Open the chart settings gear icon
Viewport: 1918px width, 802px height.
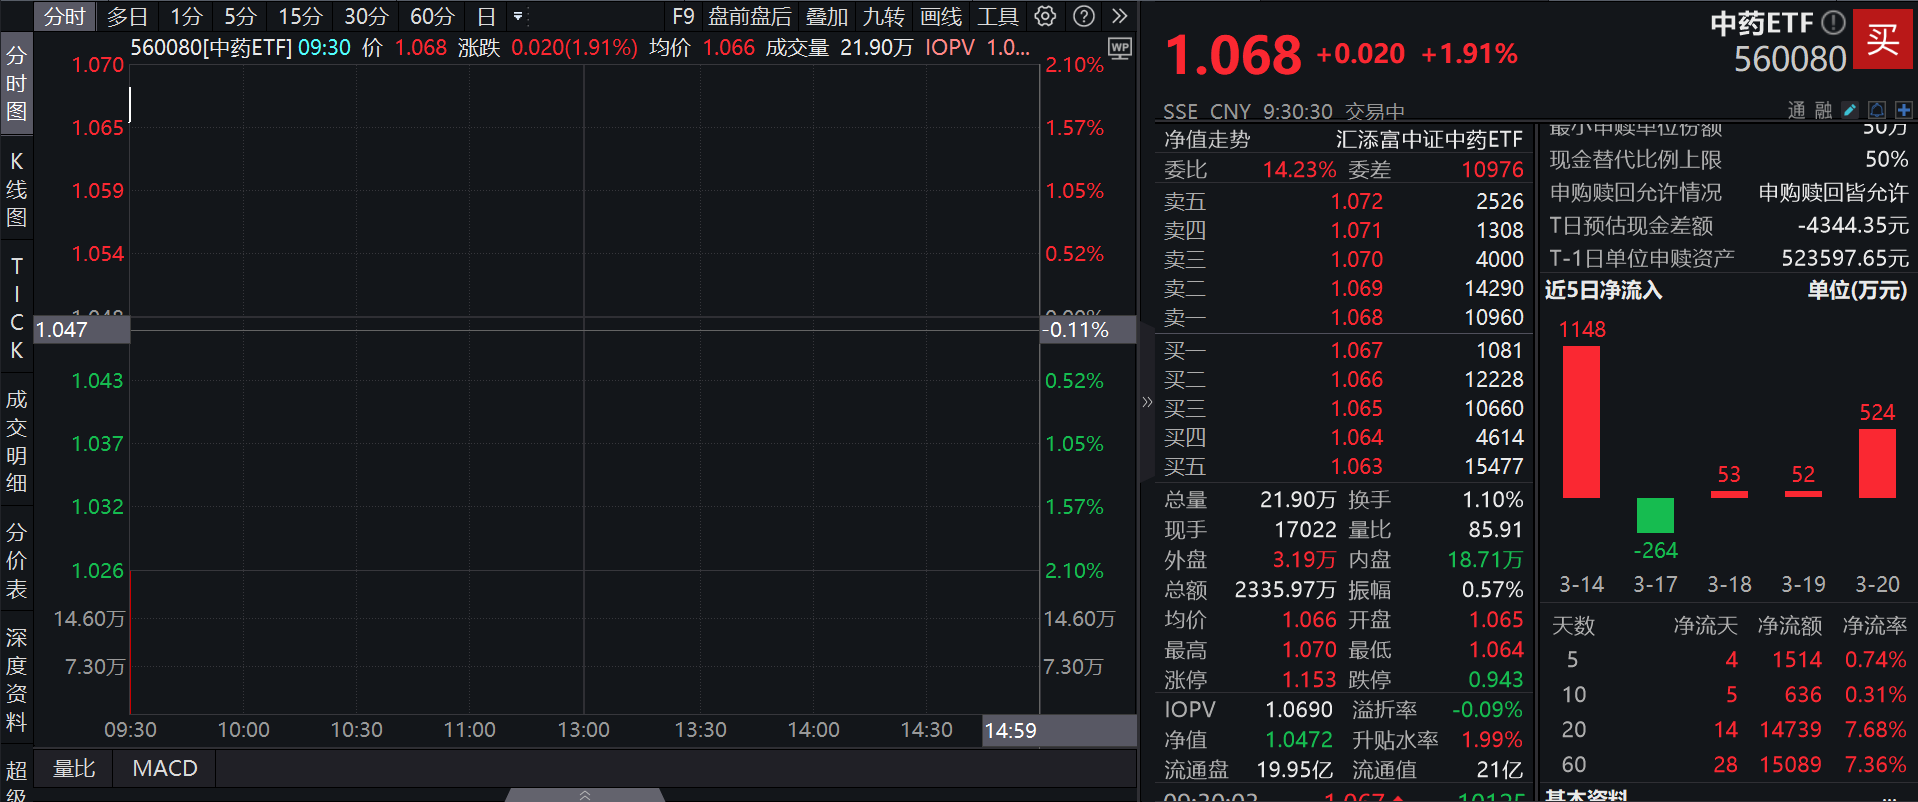tap(1045, 16)
